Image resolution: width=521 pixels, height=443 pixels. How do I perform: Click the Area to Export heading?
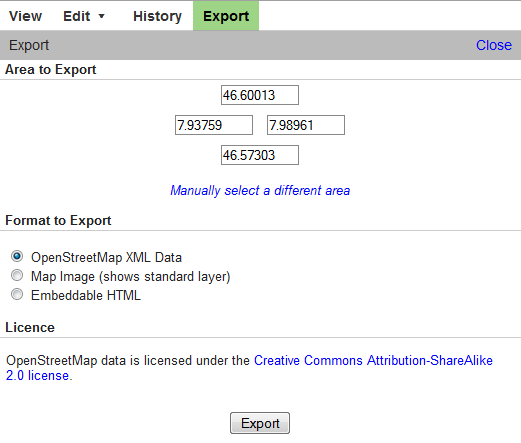(51, 70)
